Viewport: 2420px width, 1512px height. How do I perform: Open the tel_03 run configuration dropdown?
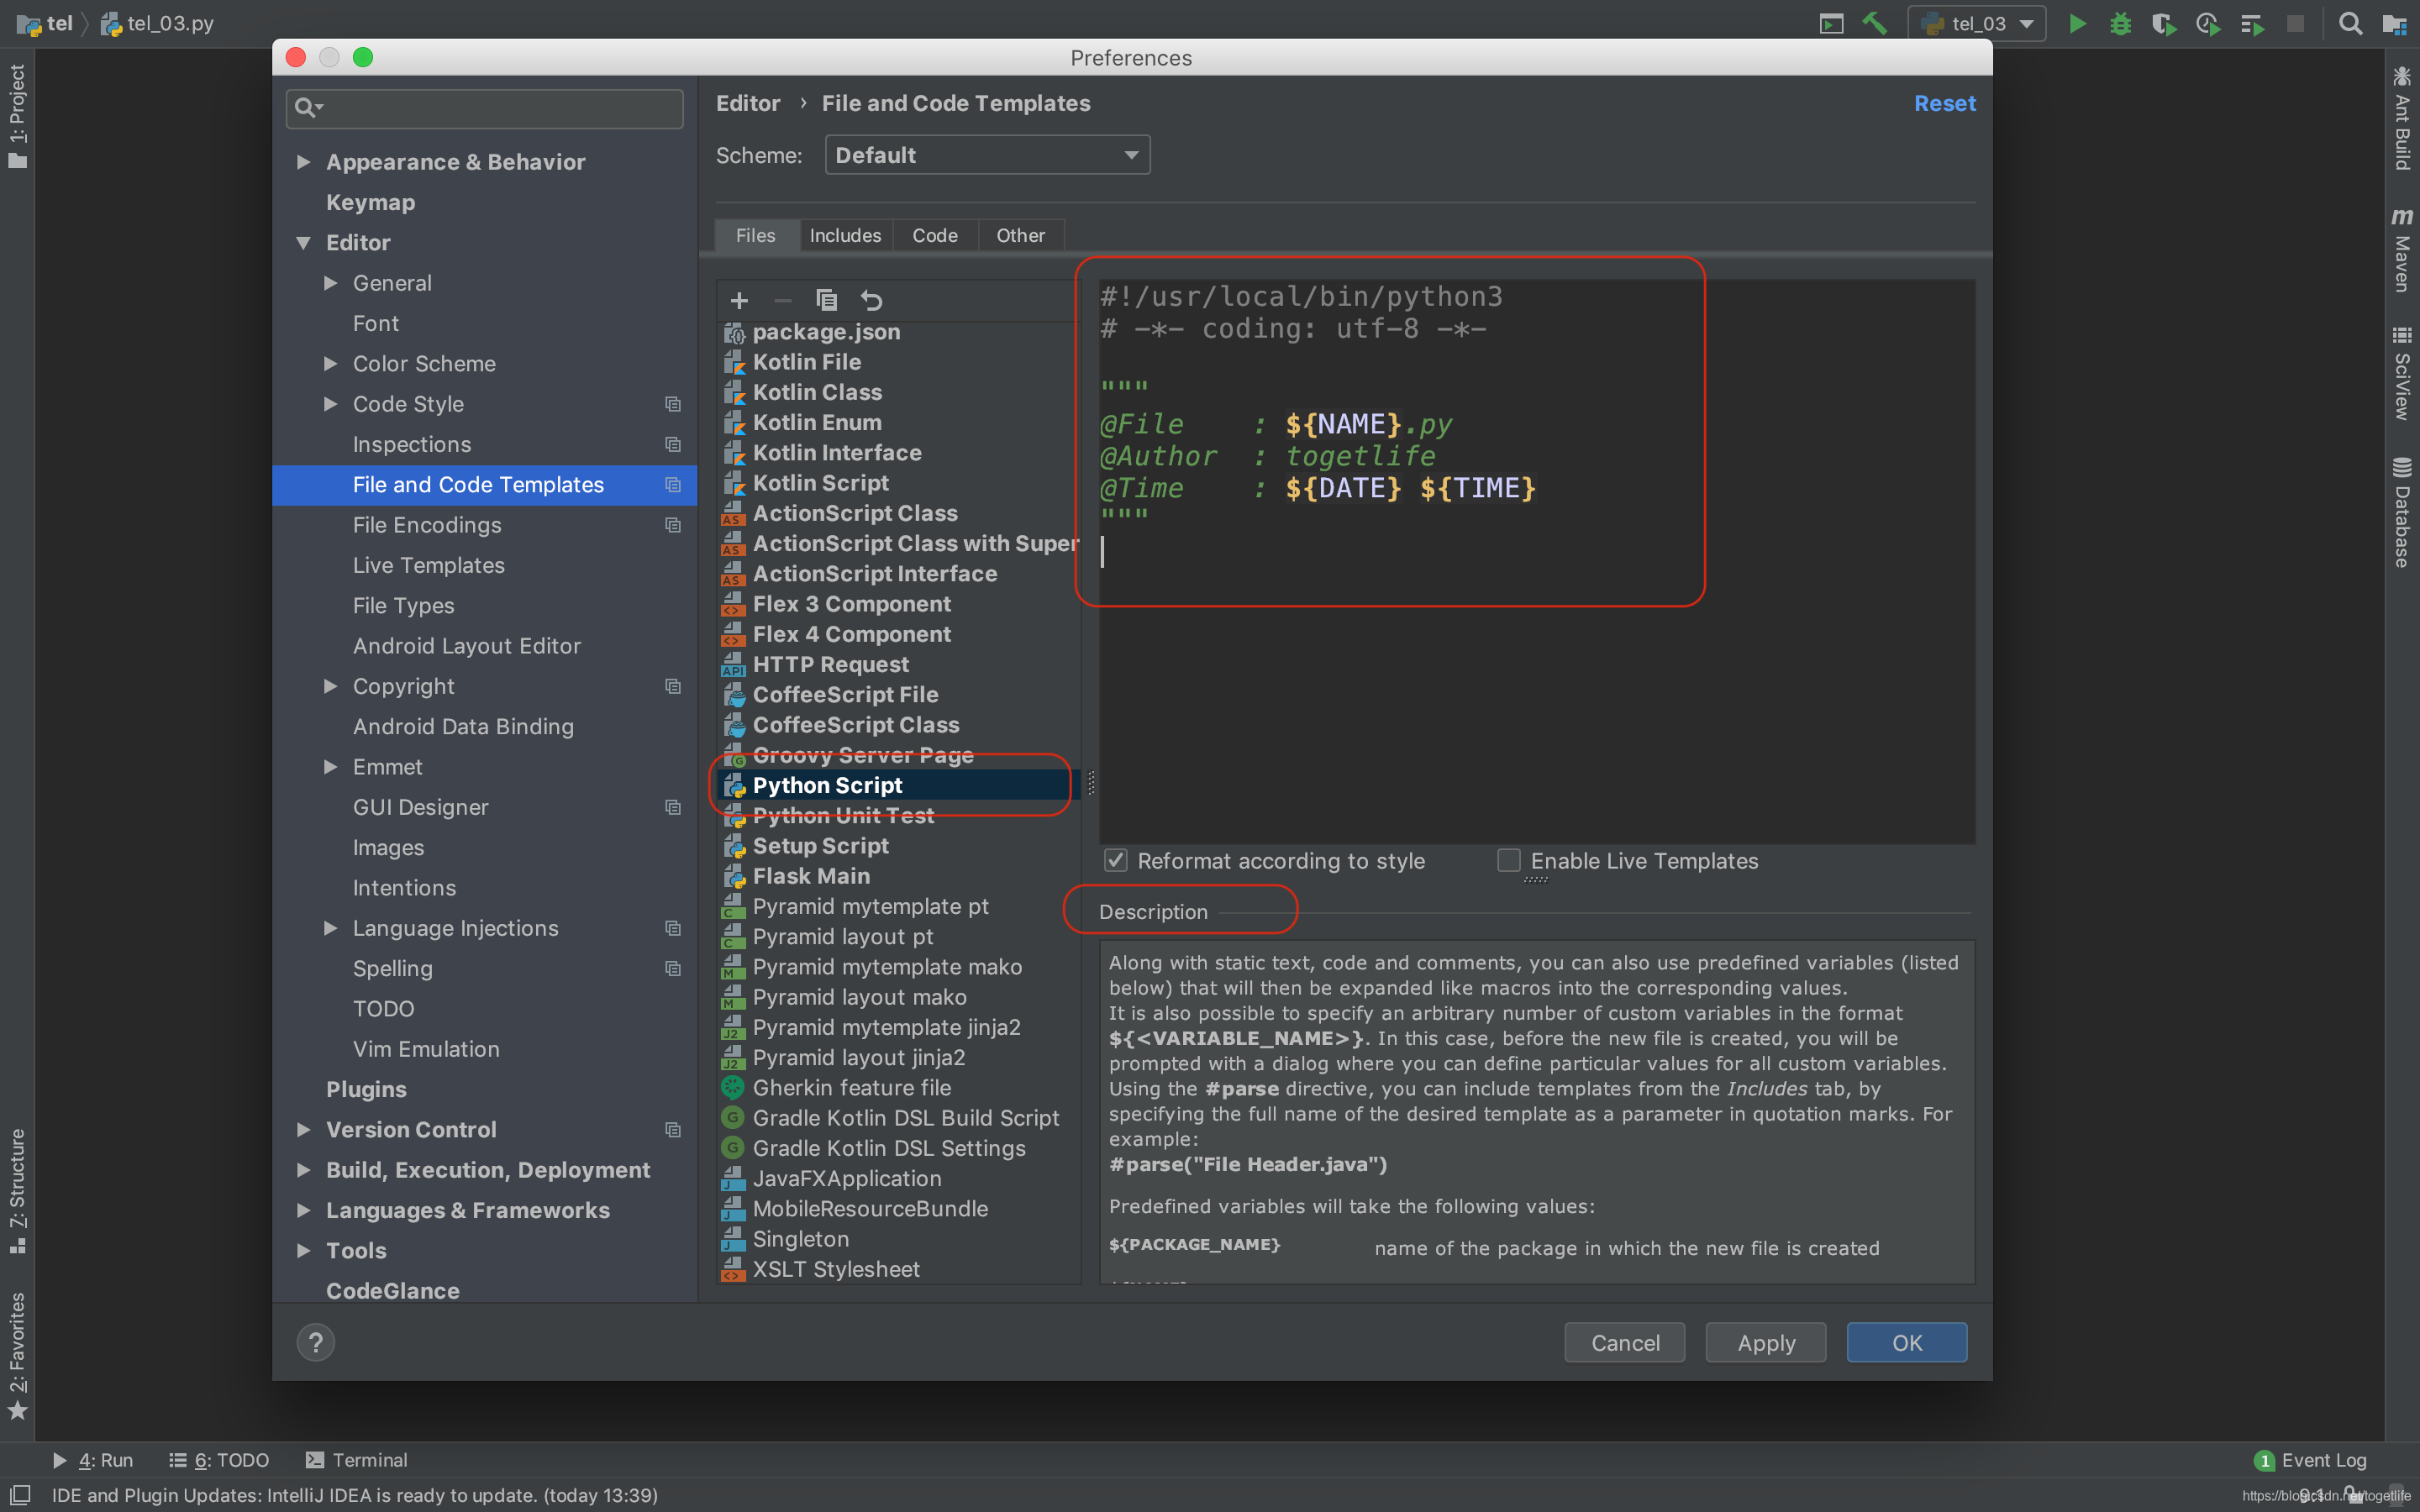1977,23
